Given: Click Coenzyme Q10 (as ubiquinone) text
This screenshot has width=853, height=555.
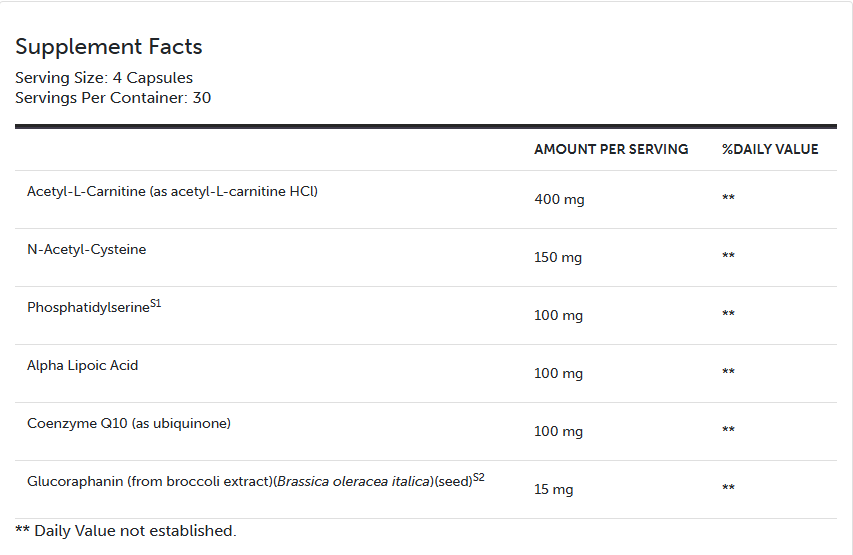Looking at the screenshot, I should pyautogui.click(x=129, y=423).
